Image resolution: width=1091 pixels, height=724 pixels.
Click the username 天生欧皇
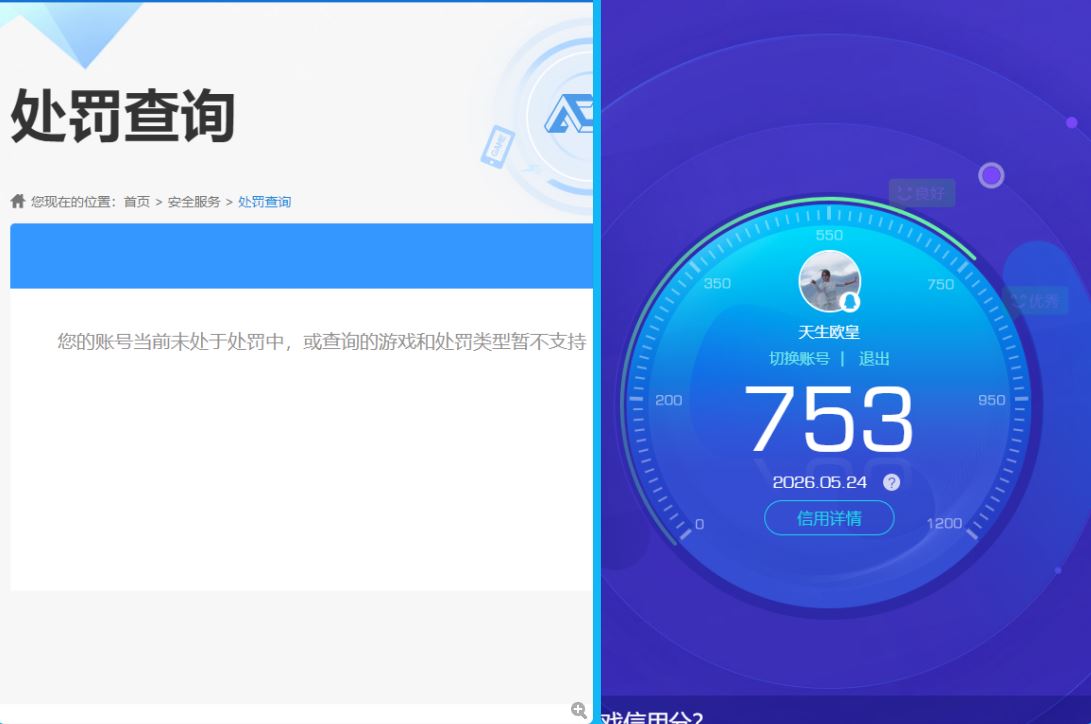(x=829, y=332)
